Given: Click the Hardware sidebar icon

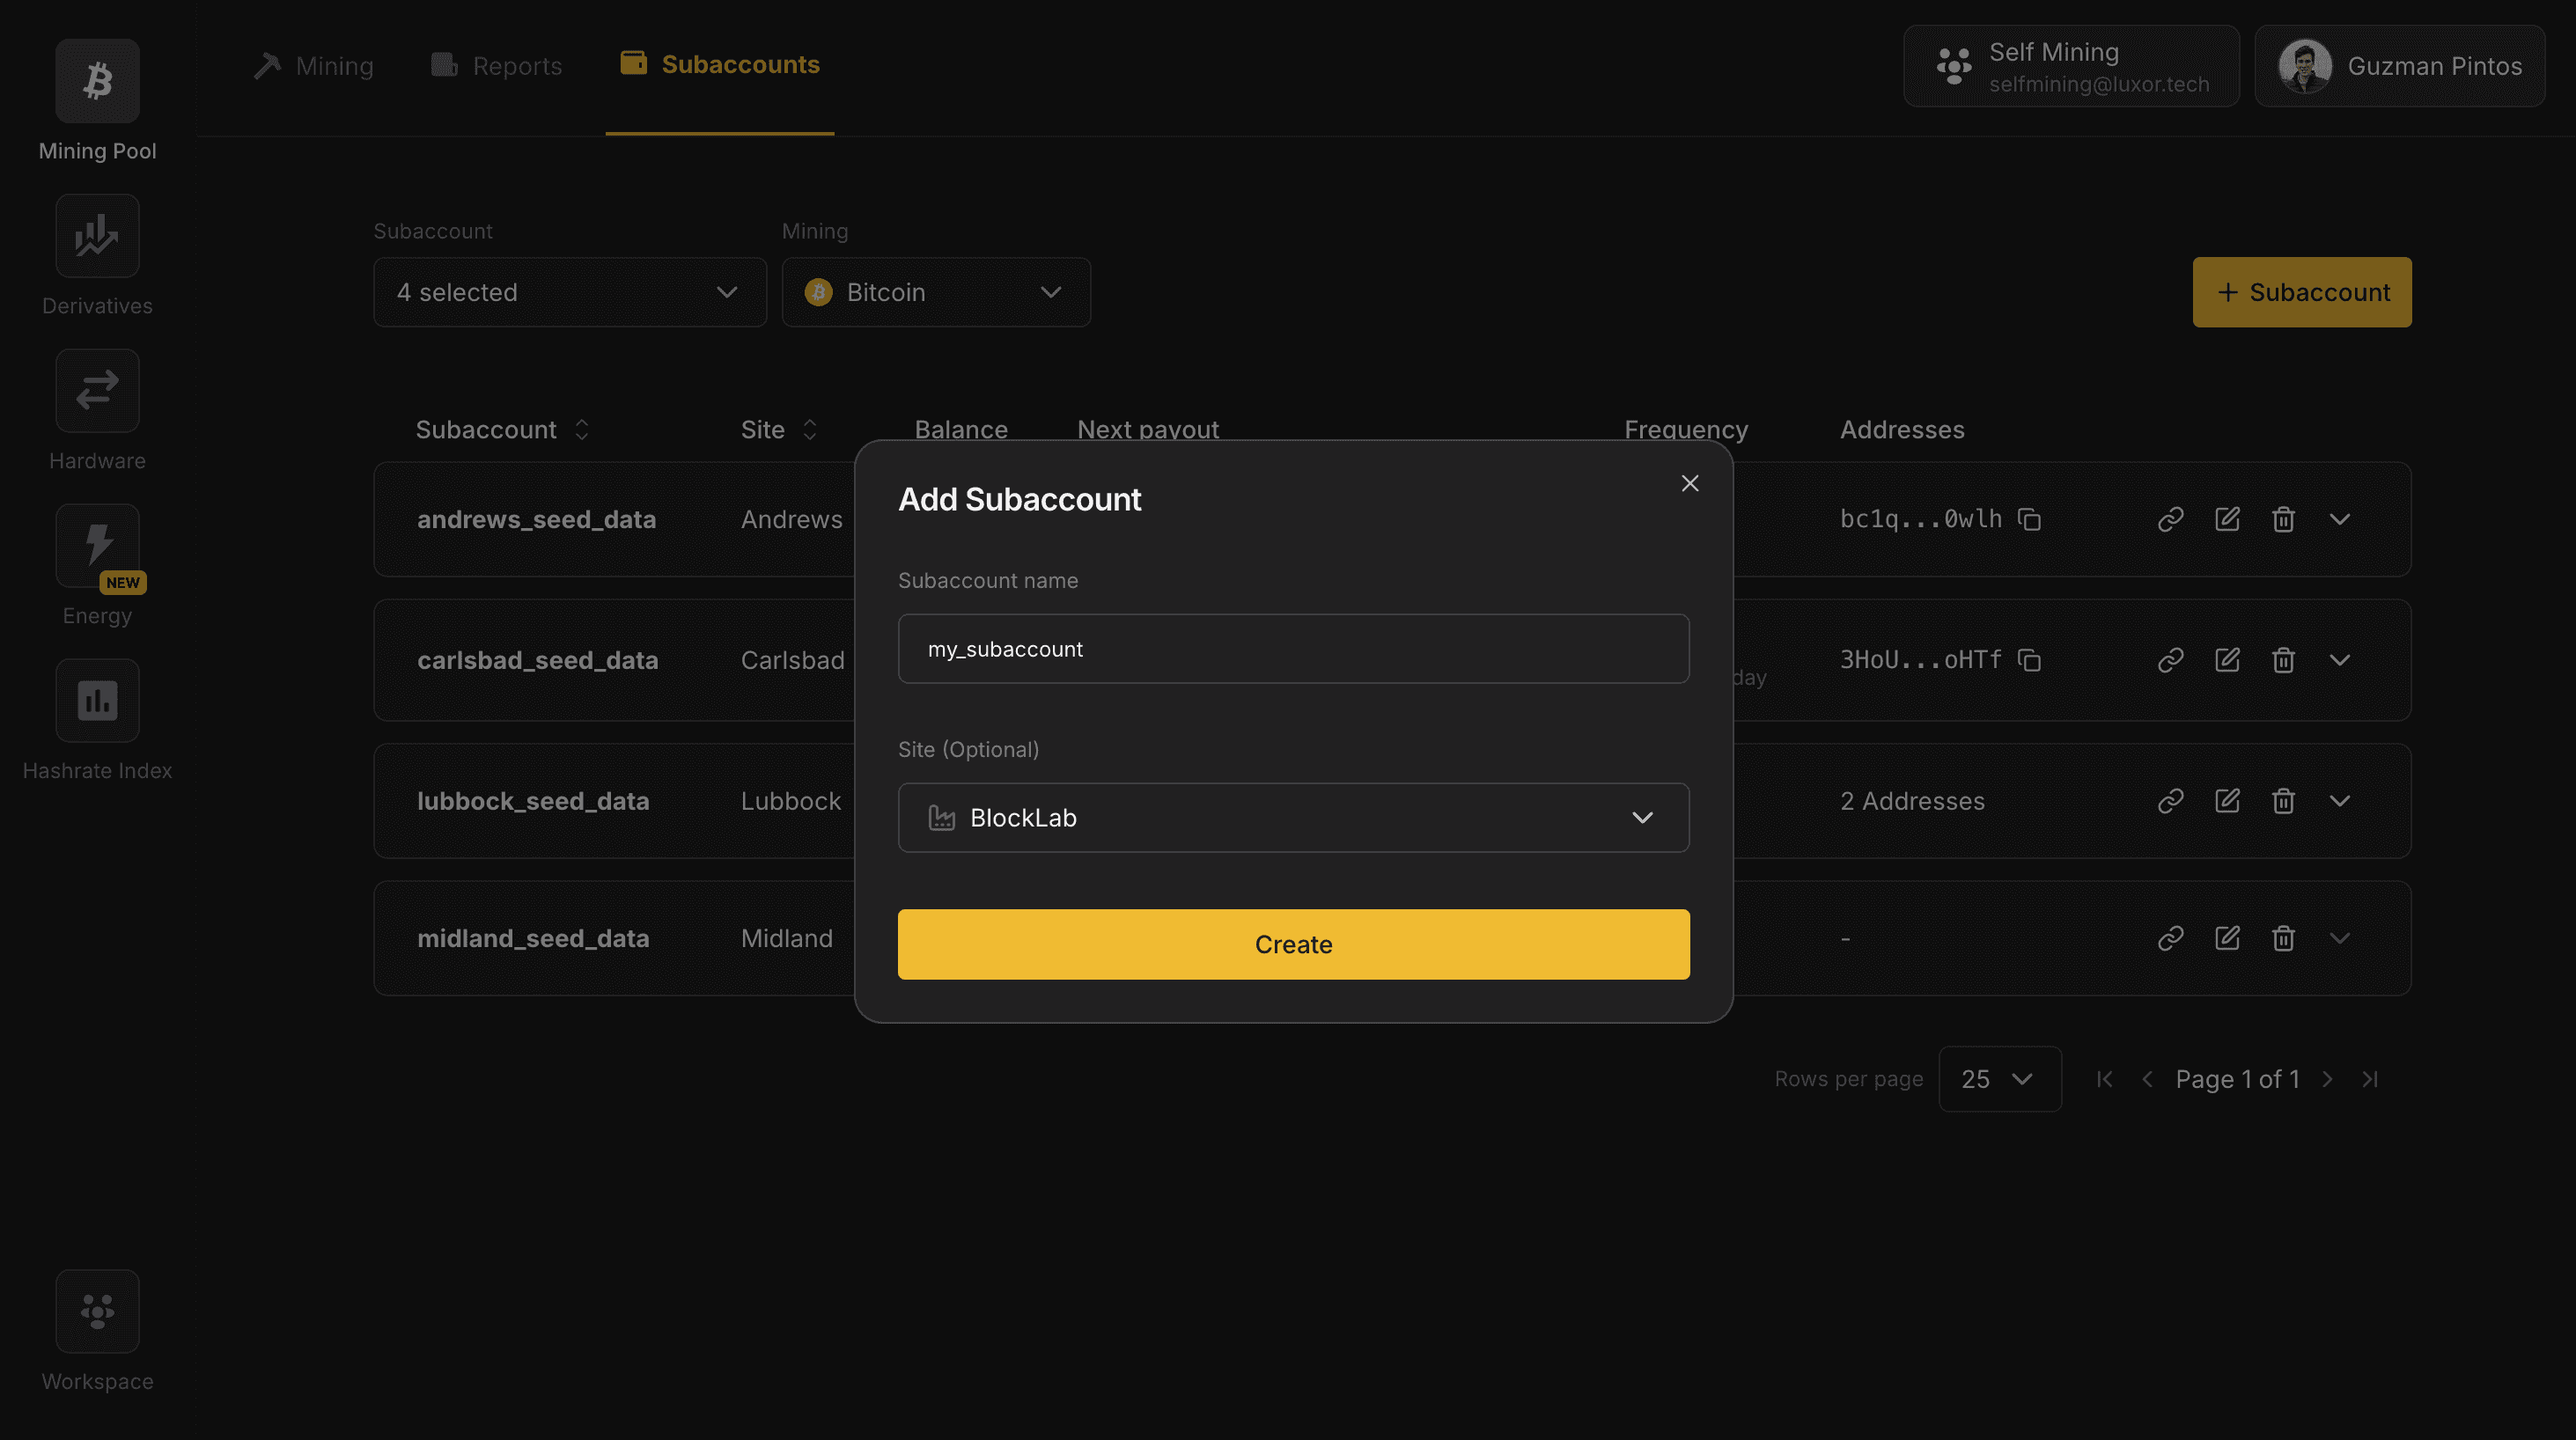Looking at the screenshot, I should (x=96, y=390).
